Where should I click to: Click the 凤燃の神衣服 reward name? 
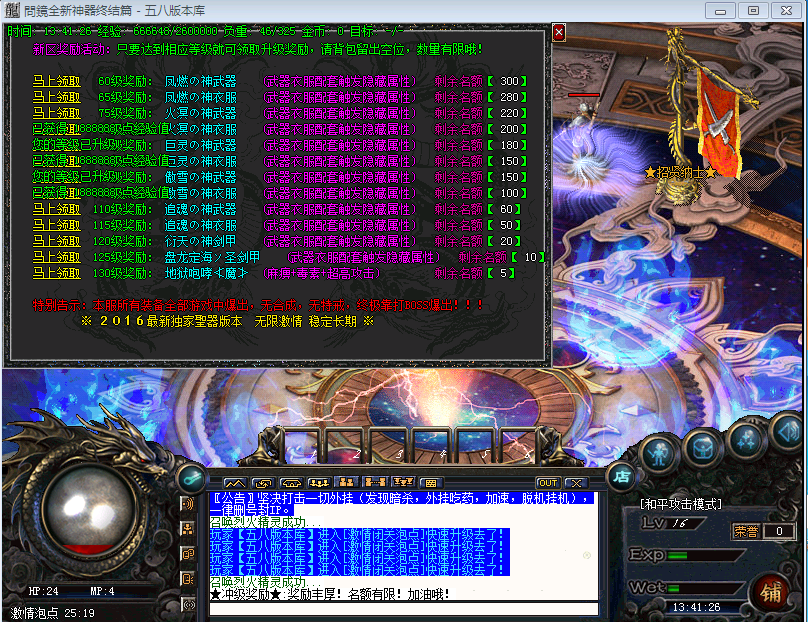pos(200,97)
